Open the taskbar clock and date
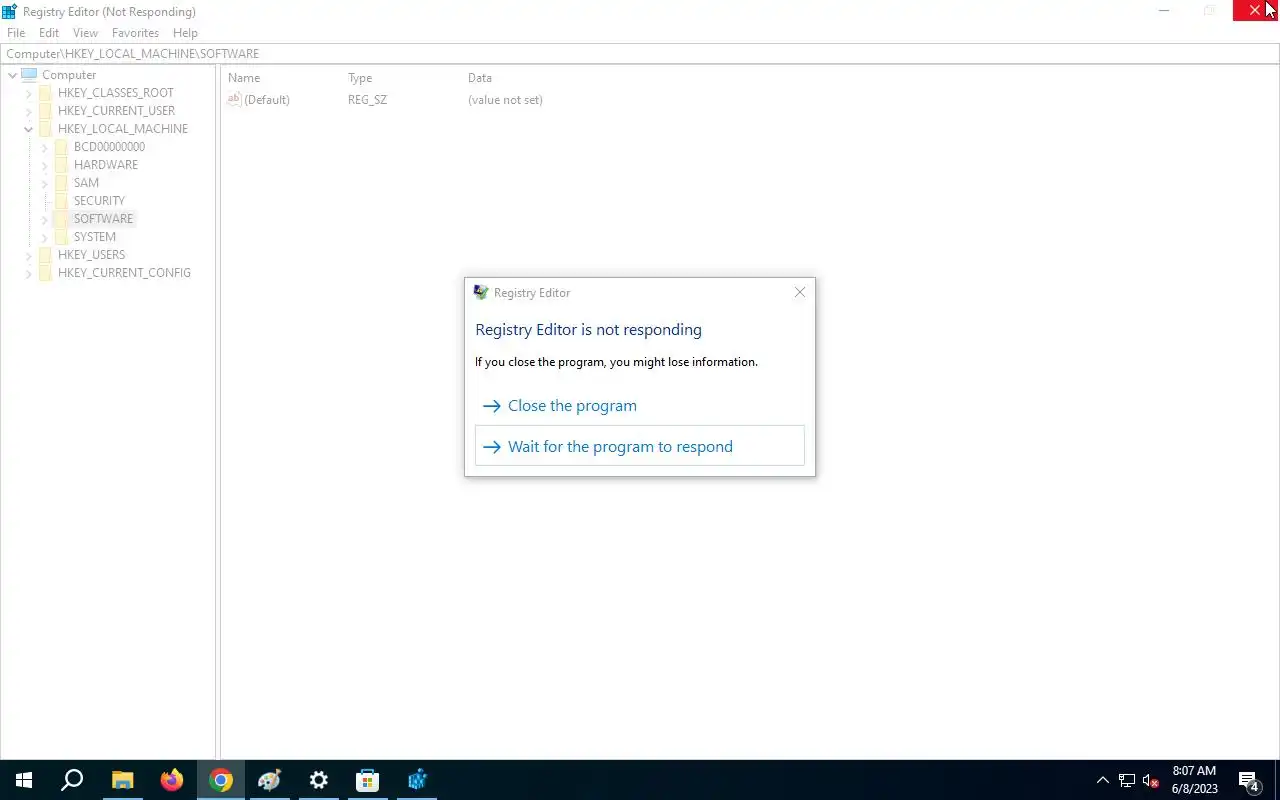Viewport: 1280px width, 800px height. pos(1194,780)
